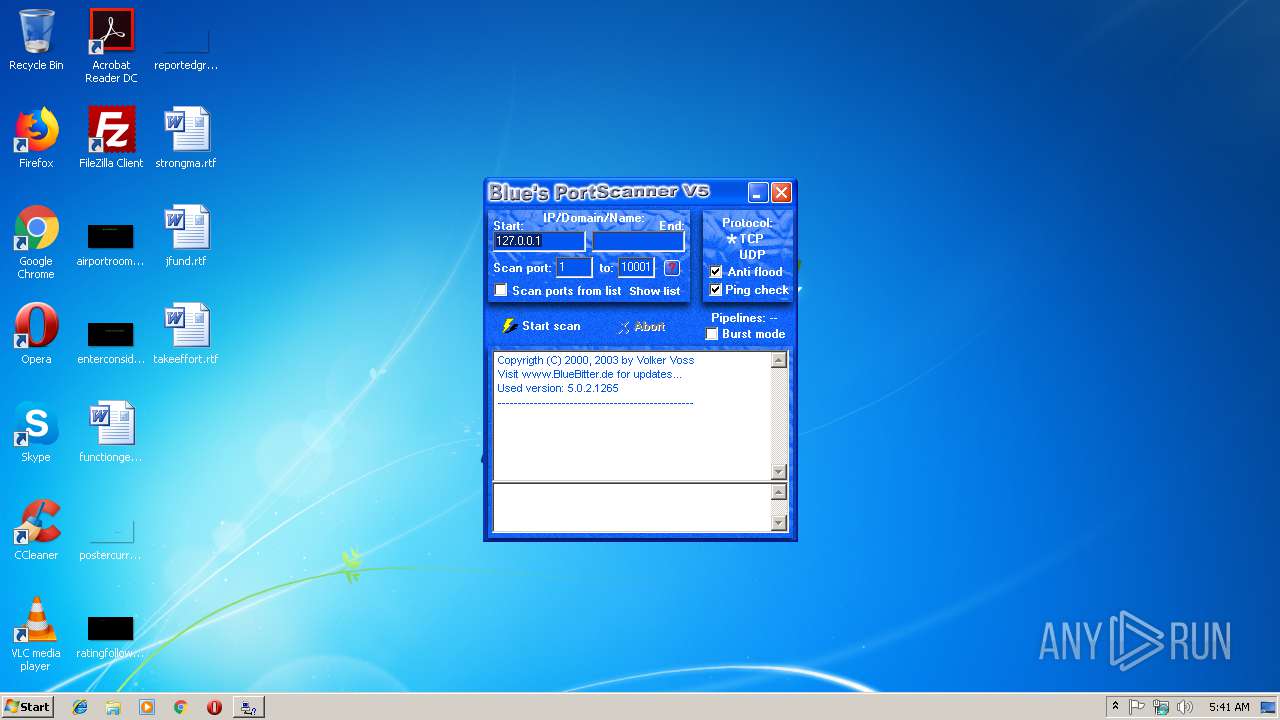
Task: Select the ratingfollow... desktop file
Action: coord(111,636)
